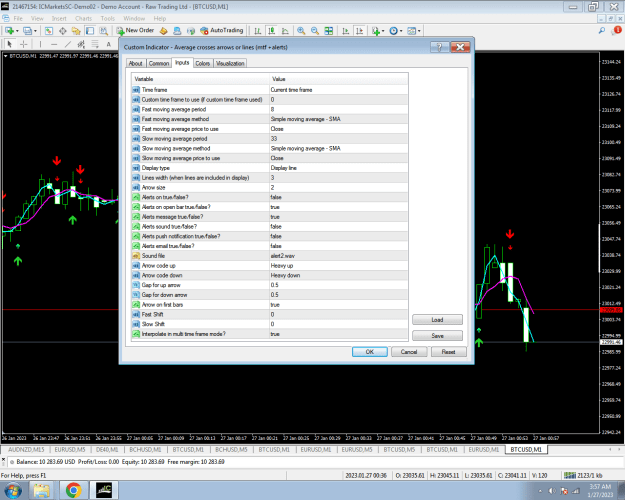
Task: Click the dialog help question mark button
Action: [x=439, y=47]
